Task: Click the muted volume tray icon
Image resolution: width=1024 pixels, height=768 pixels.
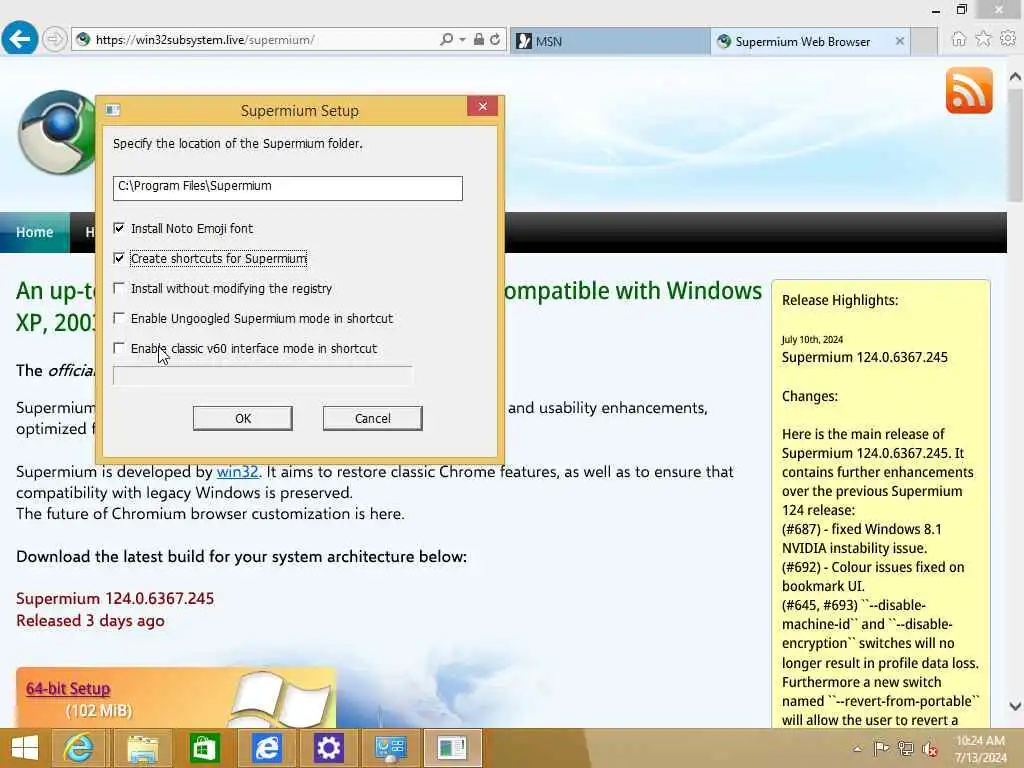Action: tap(929, 748)
